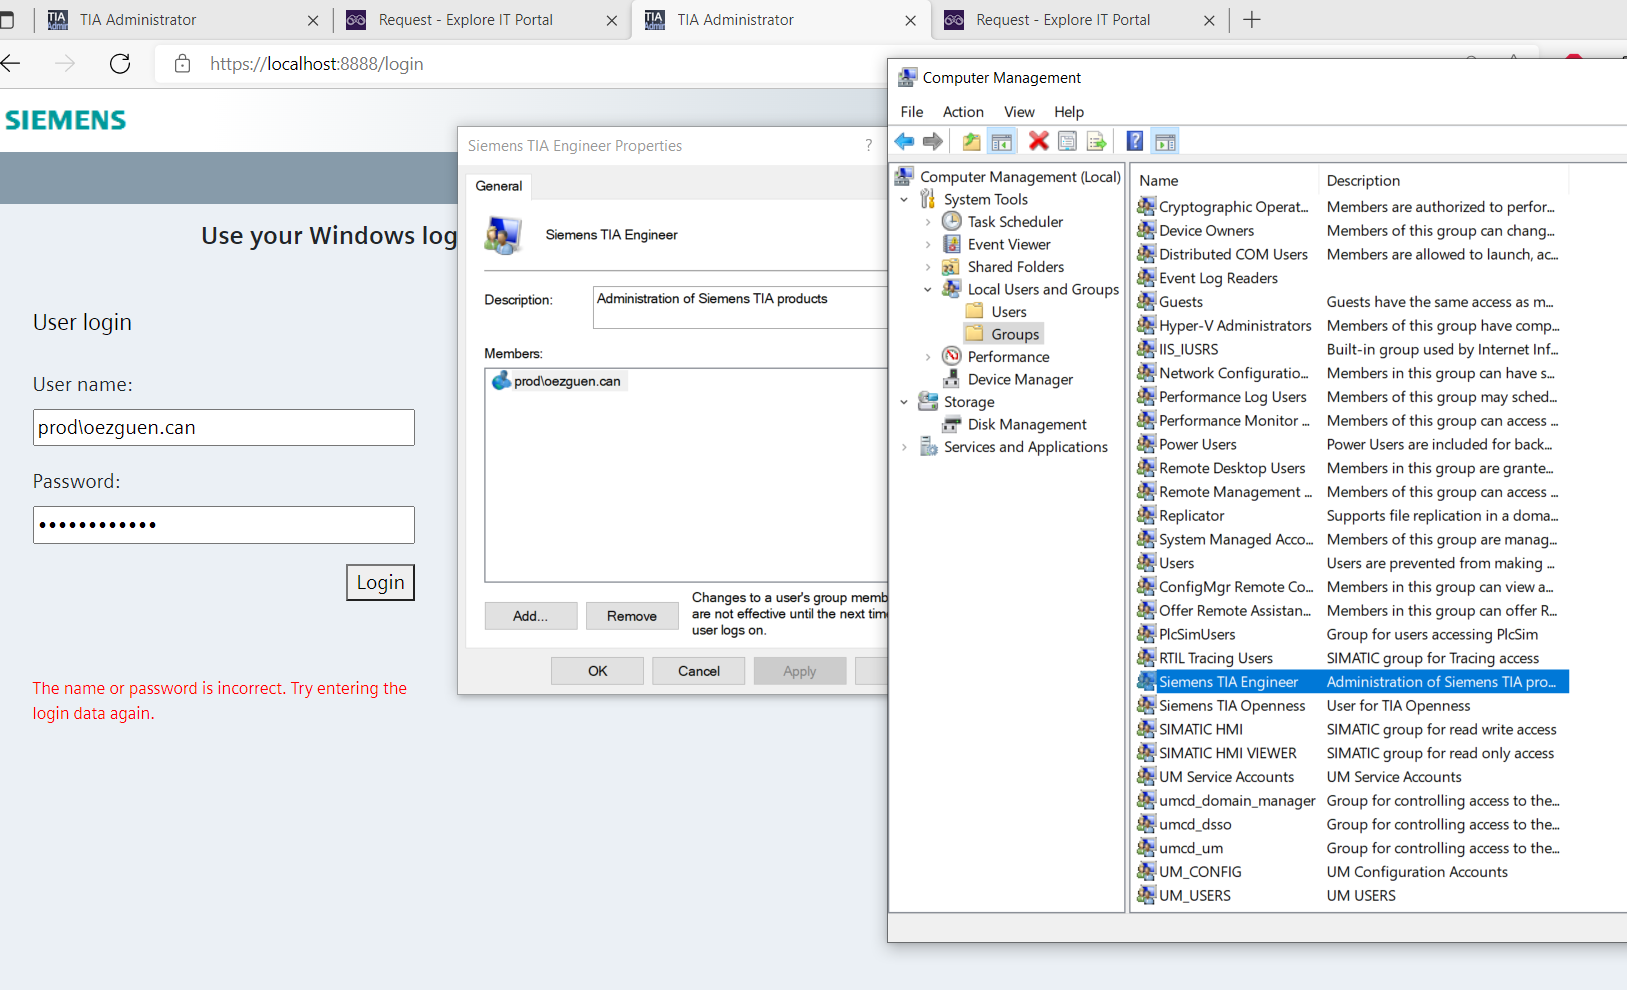The image size is (1627, 990).
Task: Click the Services and Applications tree icon
Action: click(929, 446)
